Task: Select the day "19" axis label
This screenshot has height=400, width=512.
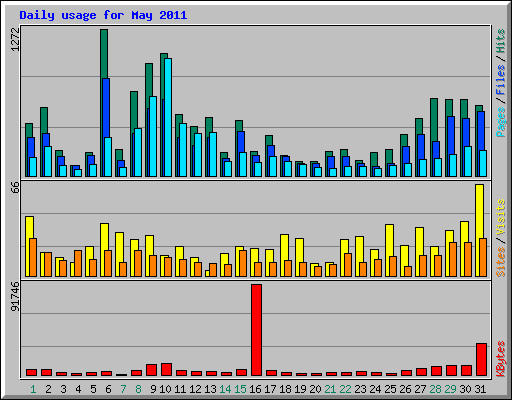Action: tap(300, 389)
